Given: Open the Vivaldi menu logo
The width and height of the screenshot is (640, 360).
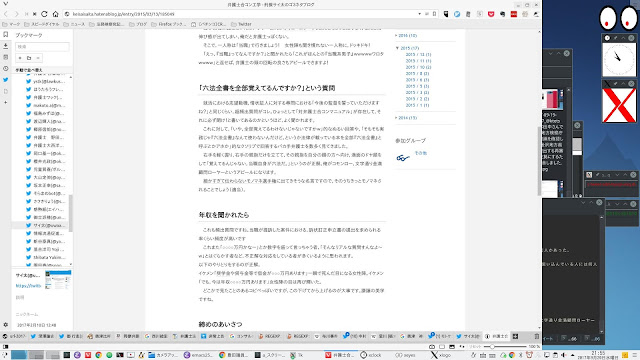Looking at the screenshot, I should click(x=5, y=4).
